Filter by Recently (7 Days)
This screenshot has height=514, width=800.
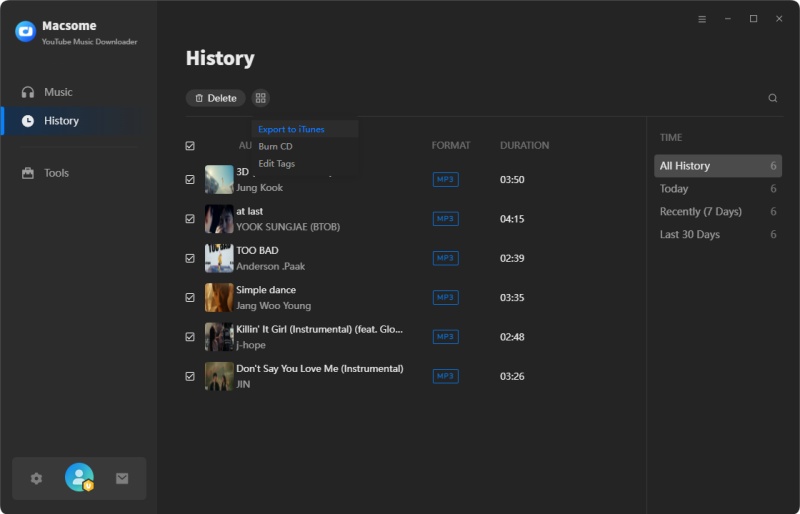click(718, 212)
